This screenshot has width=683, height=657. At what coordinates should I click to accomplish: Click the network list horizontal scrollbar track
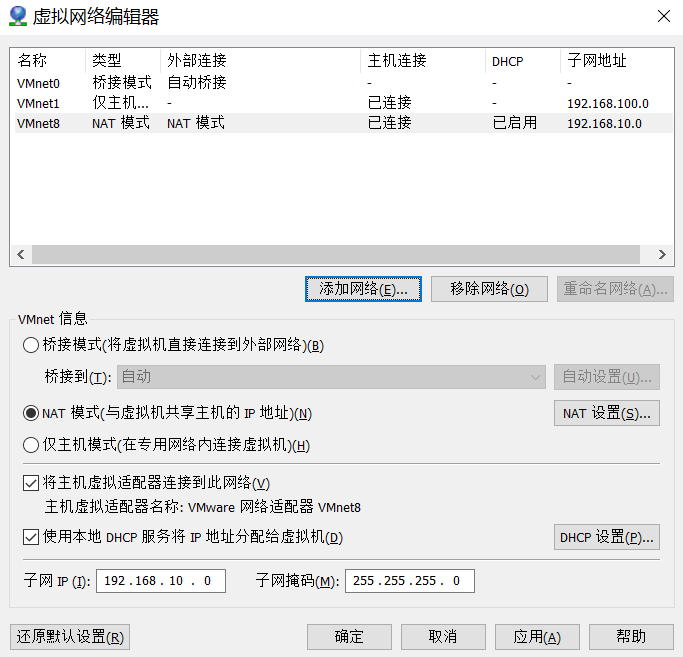coord(335,254)
